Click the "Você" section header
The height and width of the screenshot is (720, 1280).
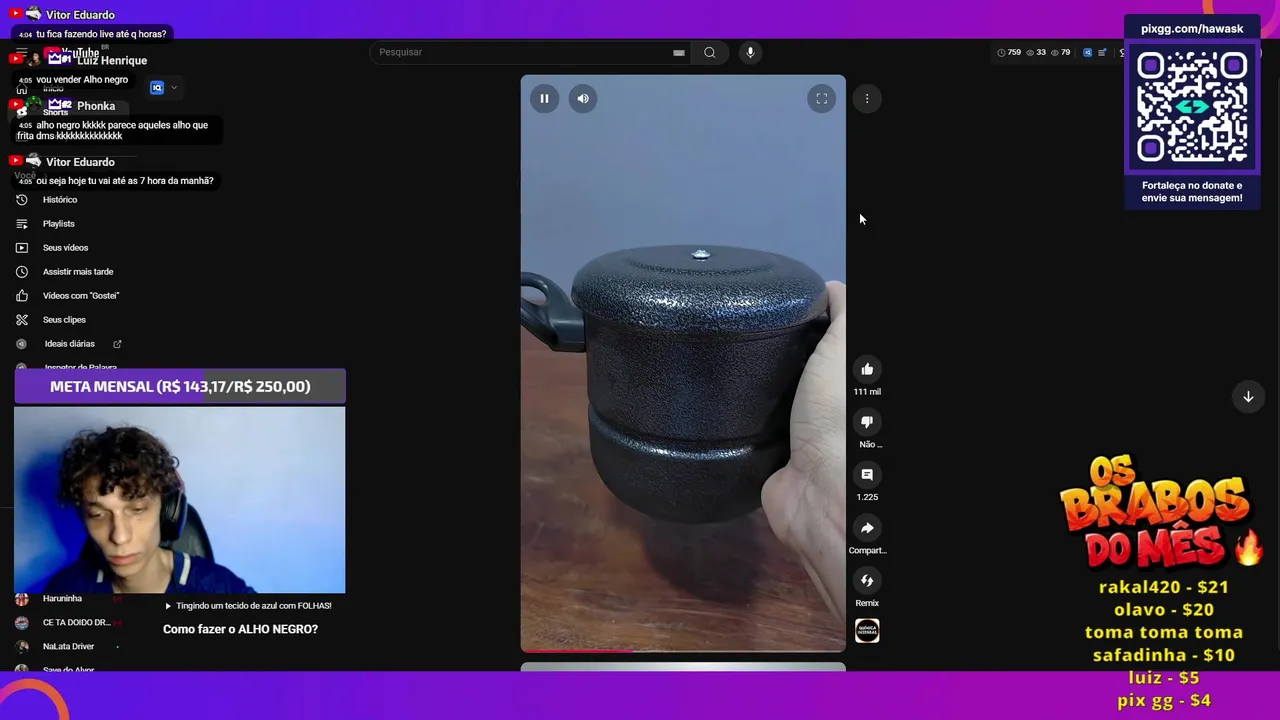click(25, 175)
